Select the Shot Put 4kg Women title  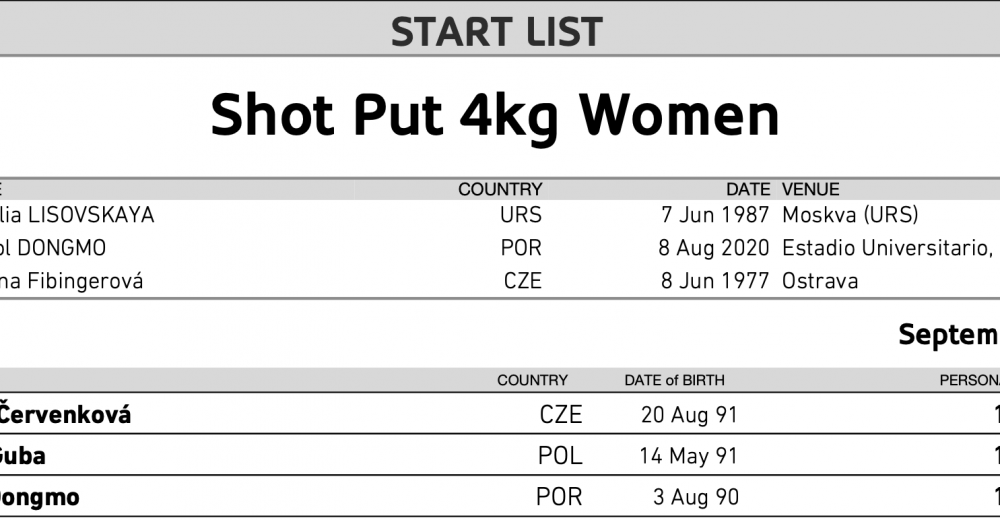[x=495, y=115]
